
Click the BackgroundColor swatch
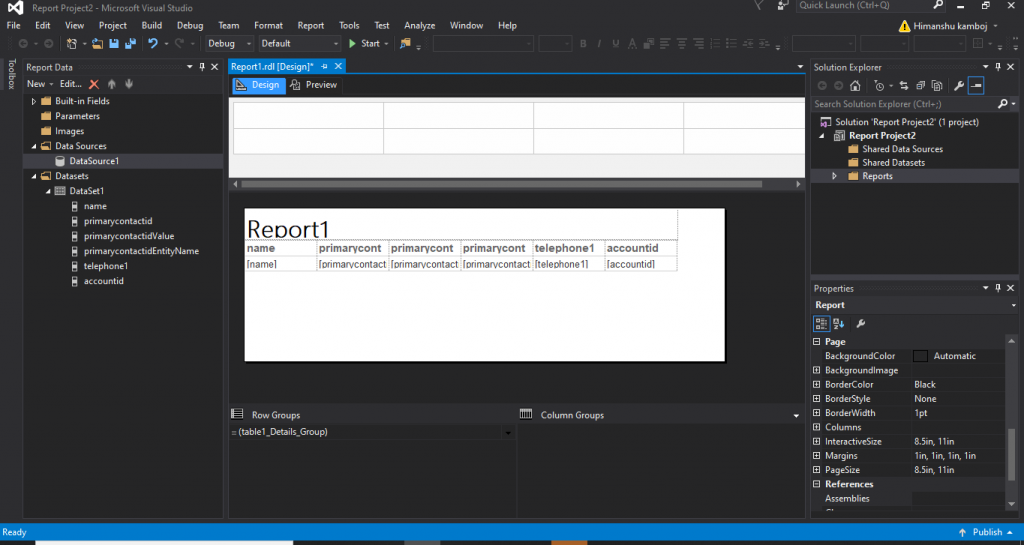(x=920, y=356)
